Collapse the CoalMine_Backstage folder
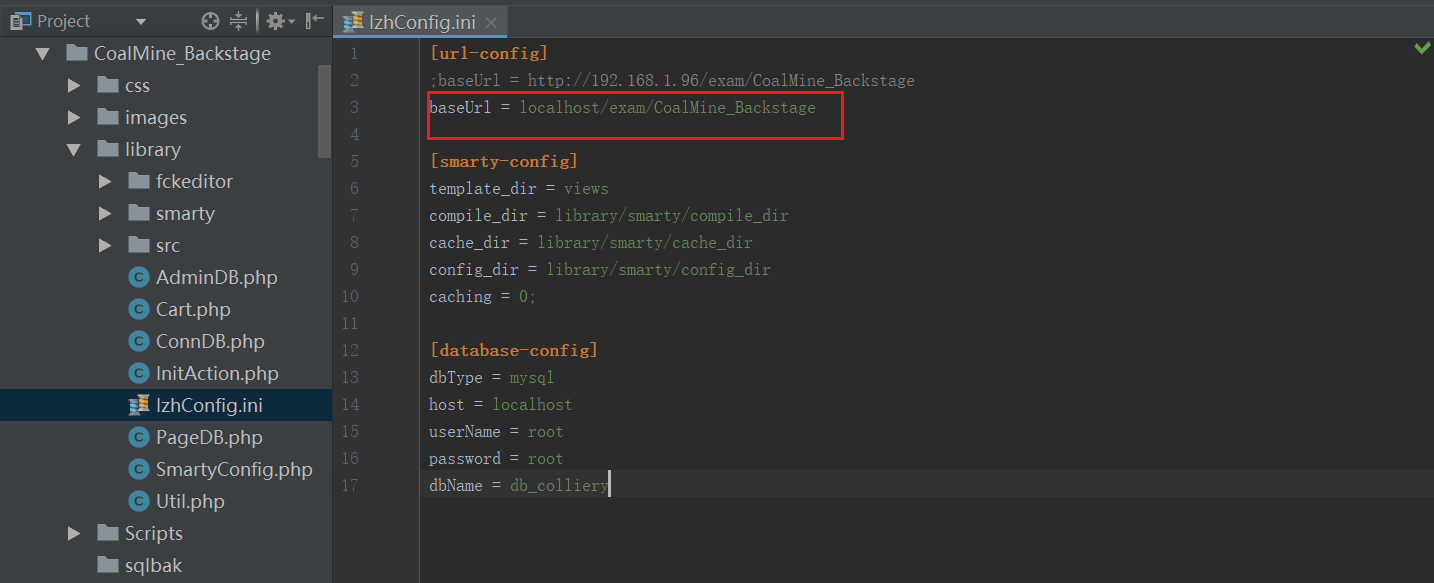This screenshot has width=1434, height=583. [42, 54]
